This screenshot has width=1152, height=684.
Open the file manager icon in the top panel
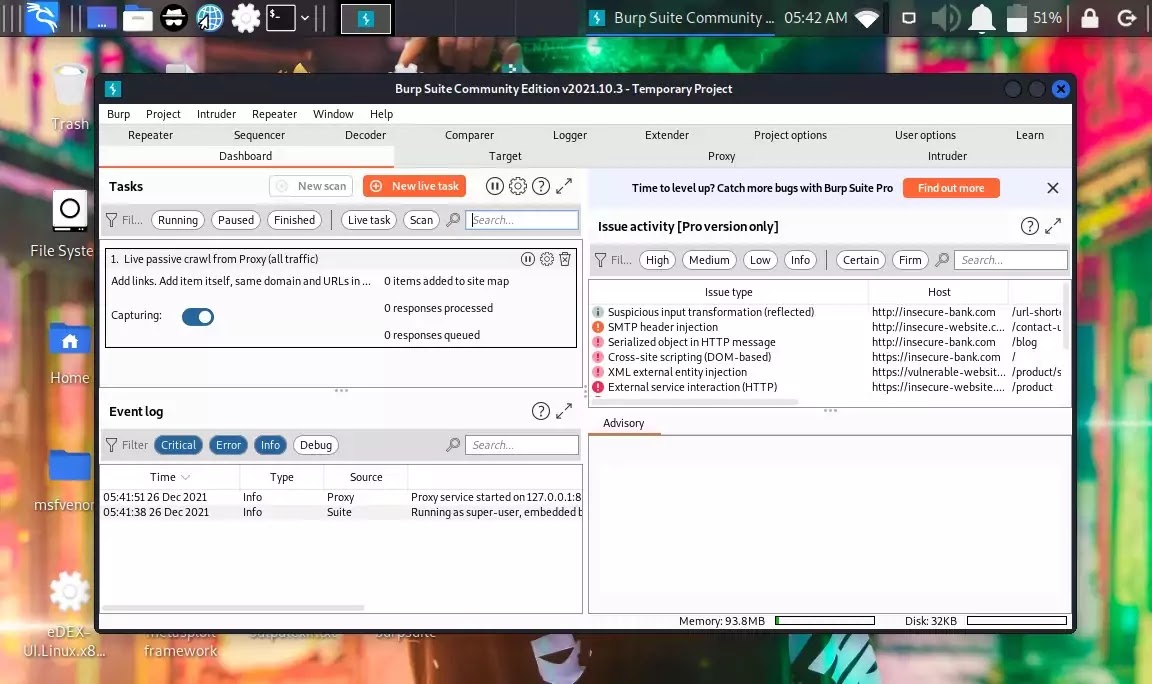[x=137, y=18]
